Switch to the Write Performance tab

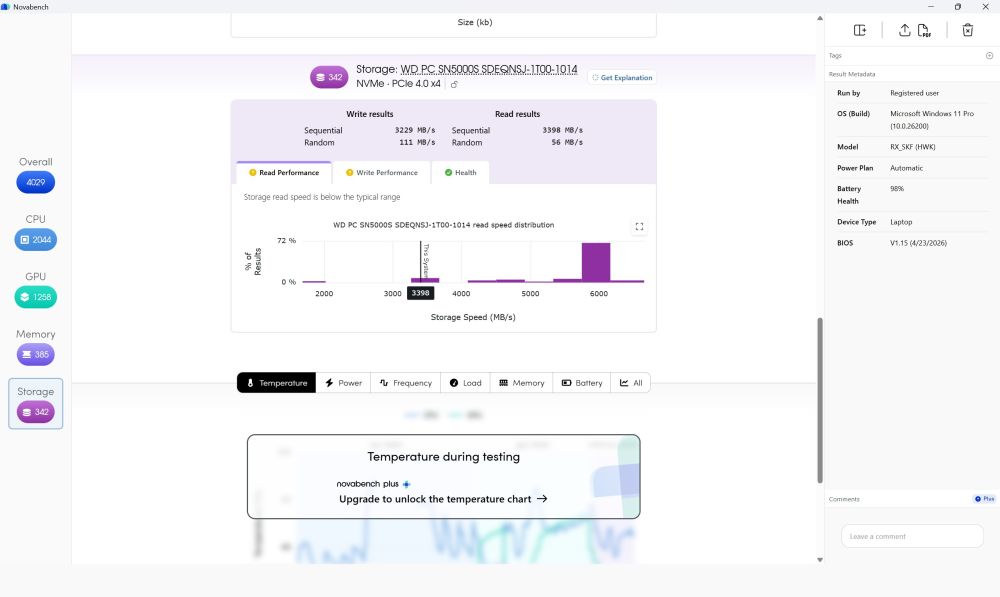coord(381,173)
